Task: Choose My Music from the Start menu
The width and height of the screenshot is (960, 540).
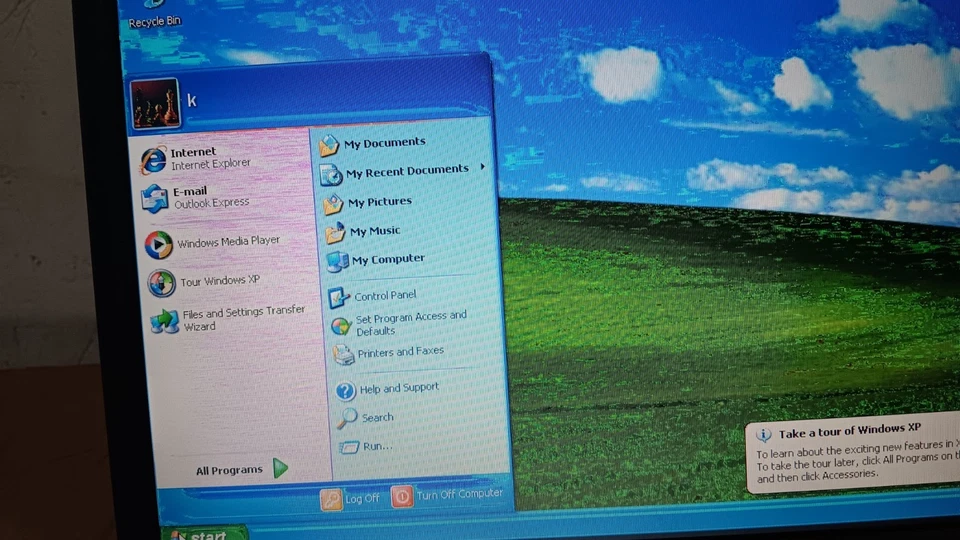Action: pyautogui.click(x=375, y=231)
